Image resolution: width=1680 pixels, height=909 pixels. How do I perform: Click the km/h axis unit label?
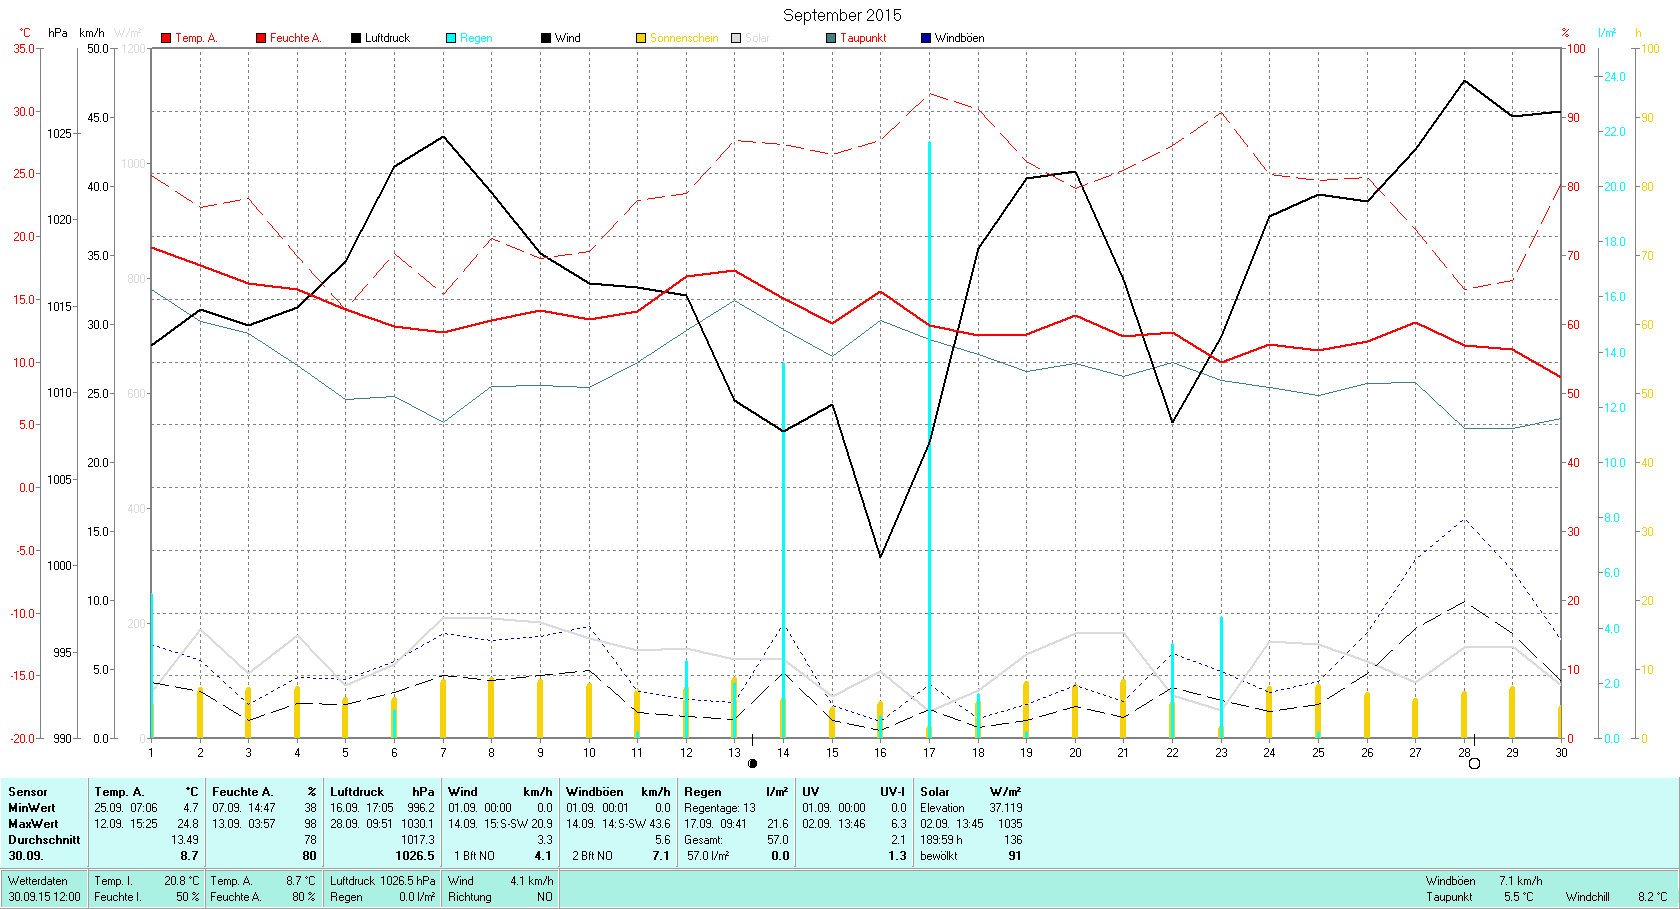92,33
